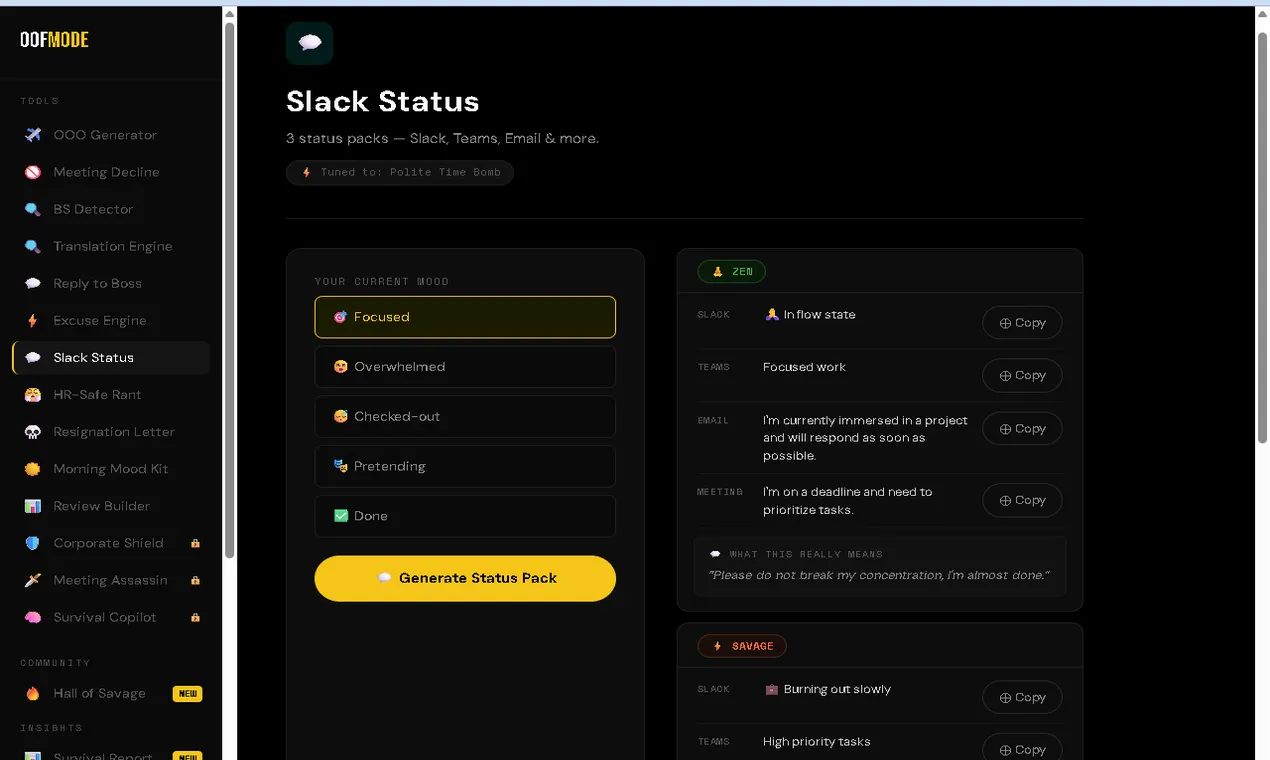Screen dimensions: 1270x760
Task: Click the icon beside Translation Engine
Action: (33, 246)
